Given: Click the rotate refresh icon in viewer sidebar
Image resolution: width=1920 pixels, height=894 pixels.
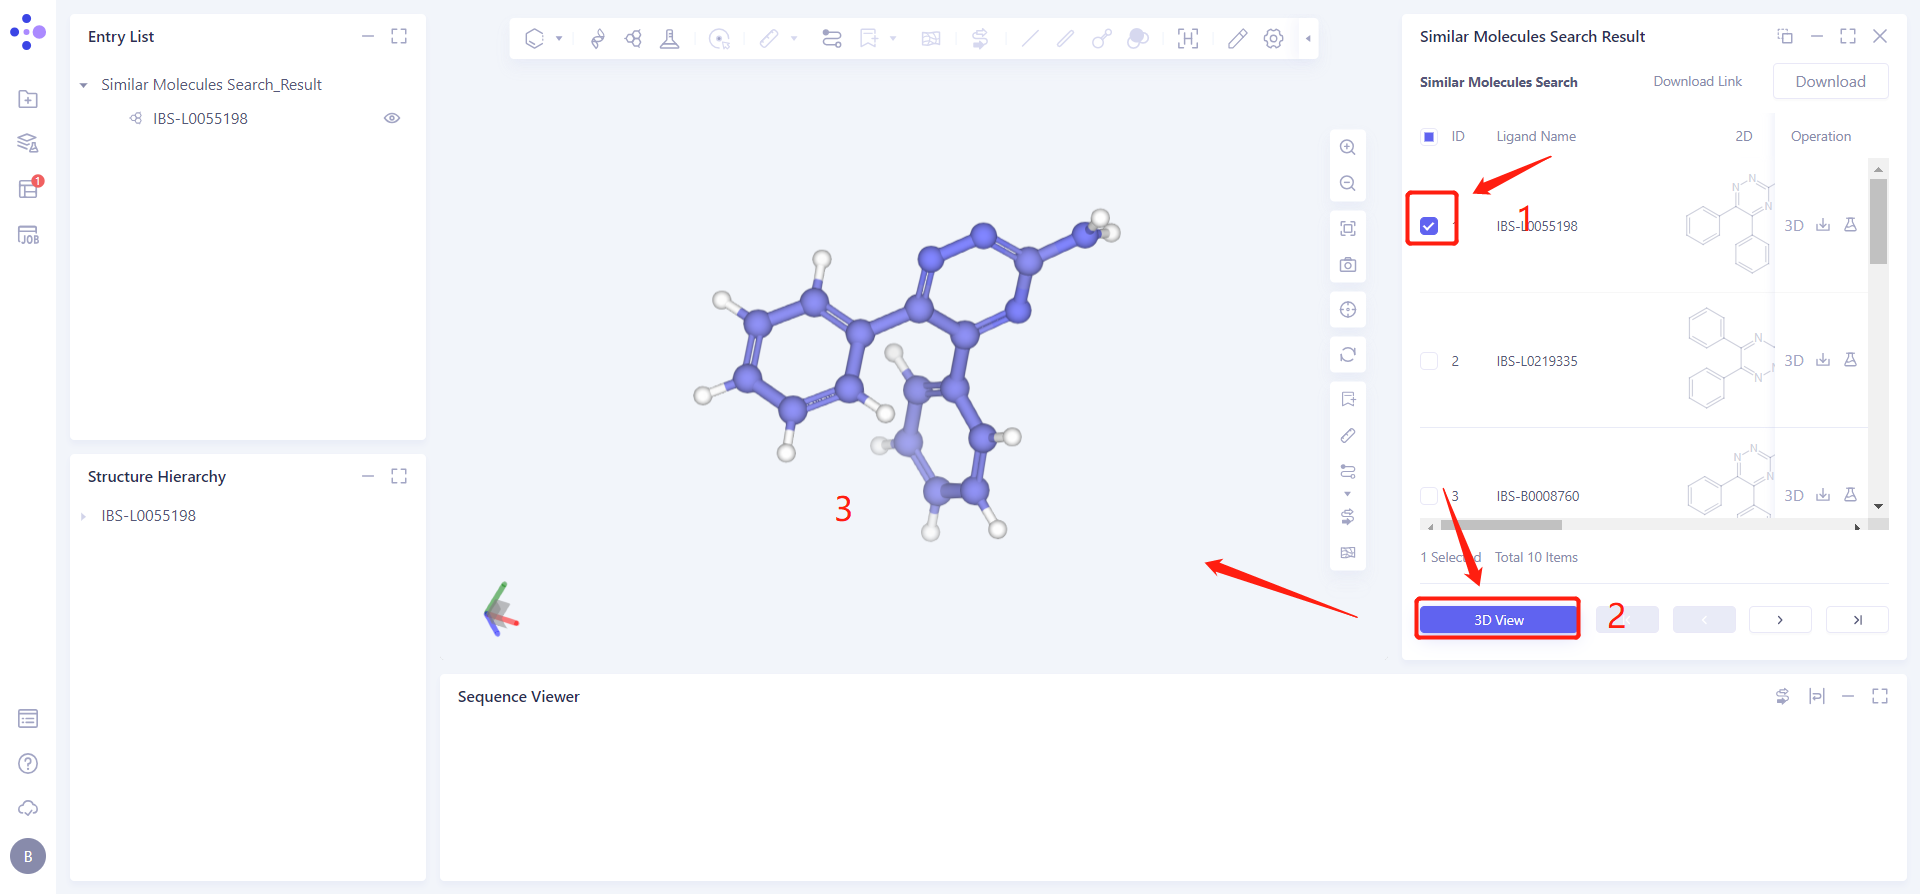Looking at the screenshot, I should 1348,354.
